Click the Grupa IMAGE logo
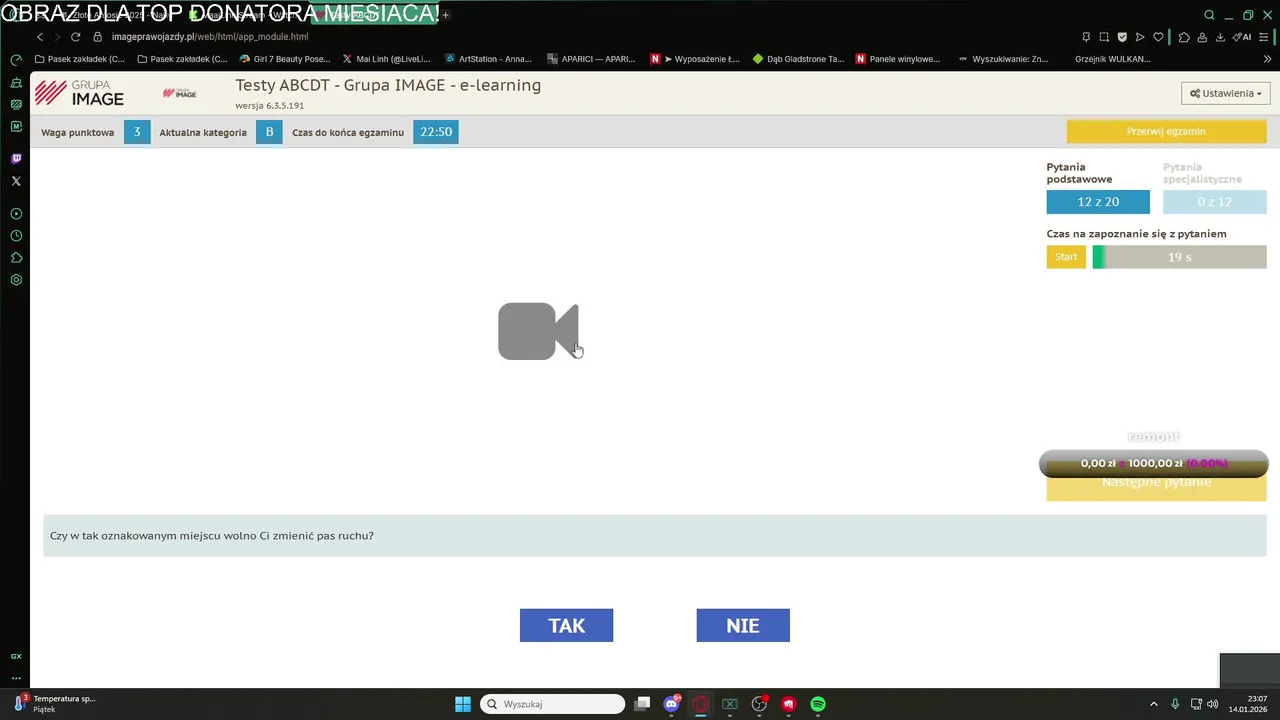Image resolution: width=1280 pixels, height=720 pixels. (79, 93)
